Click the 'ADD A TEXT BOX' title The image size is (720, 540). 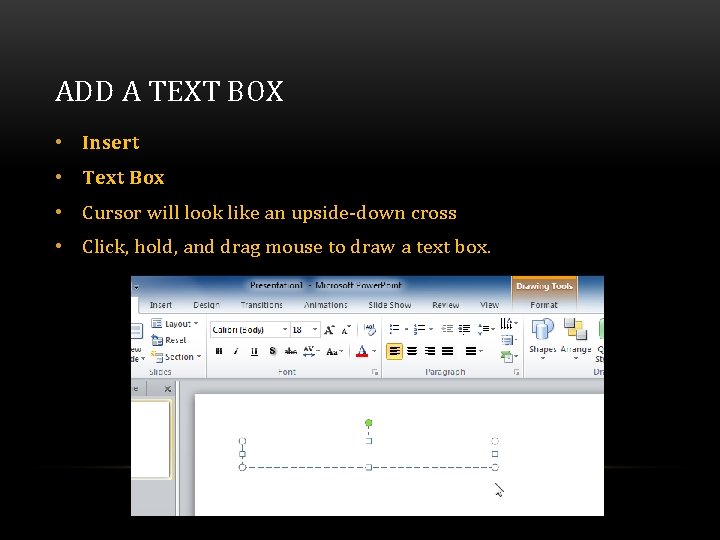[x=169, y=91]
